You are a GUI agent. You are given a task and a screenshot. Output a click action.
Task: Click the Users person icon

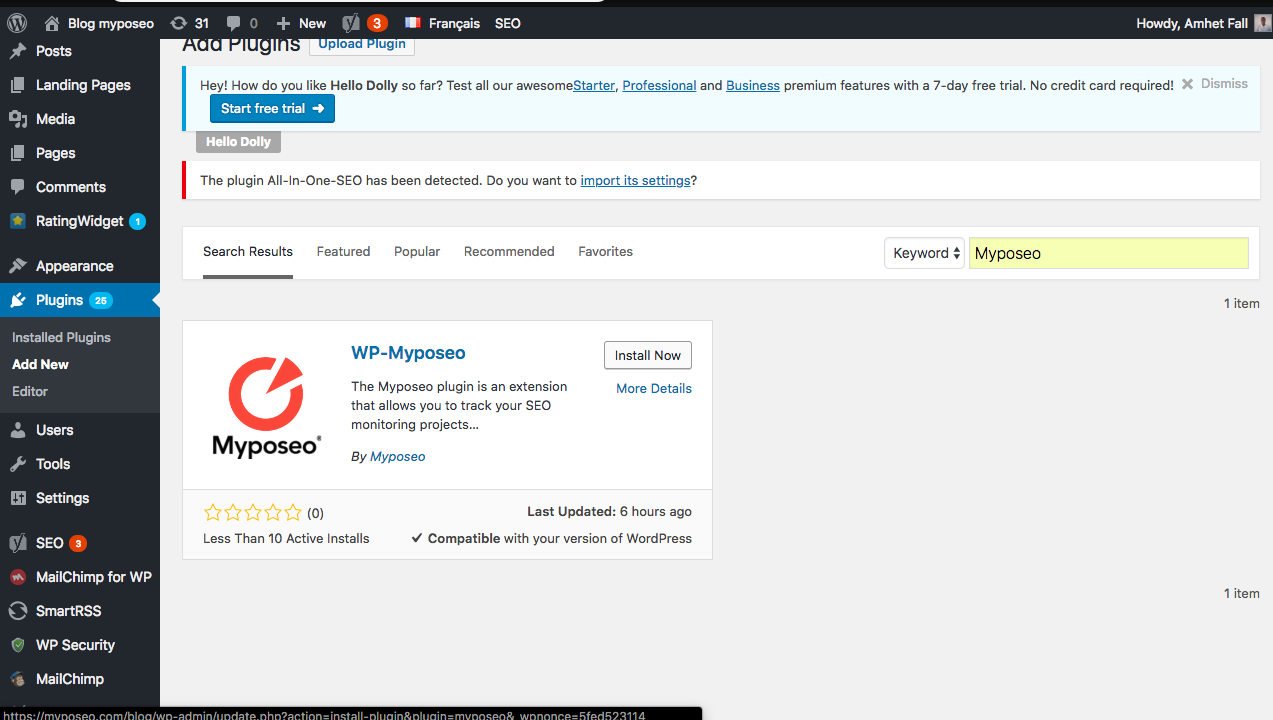(18, 430)
